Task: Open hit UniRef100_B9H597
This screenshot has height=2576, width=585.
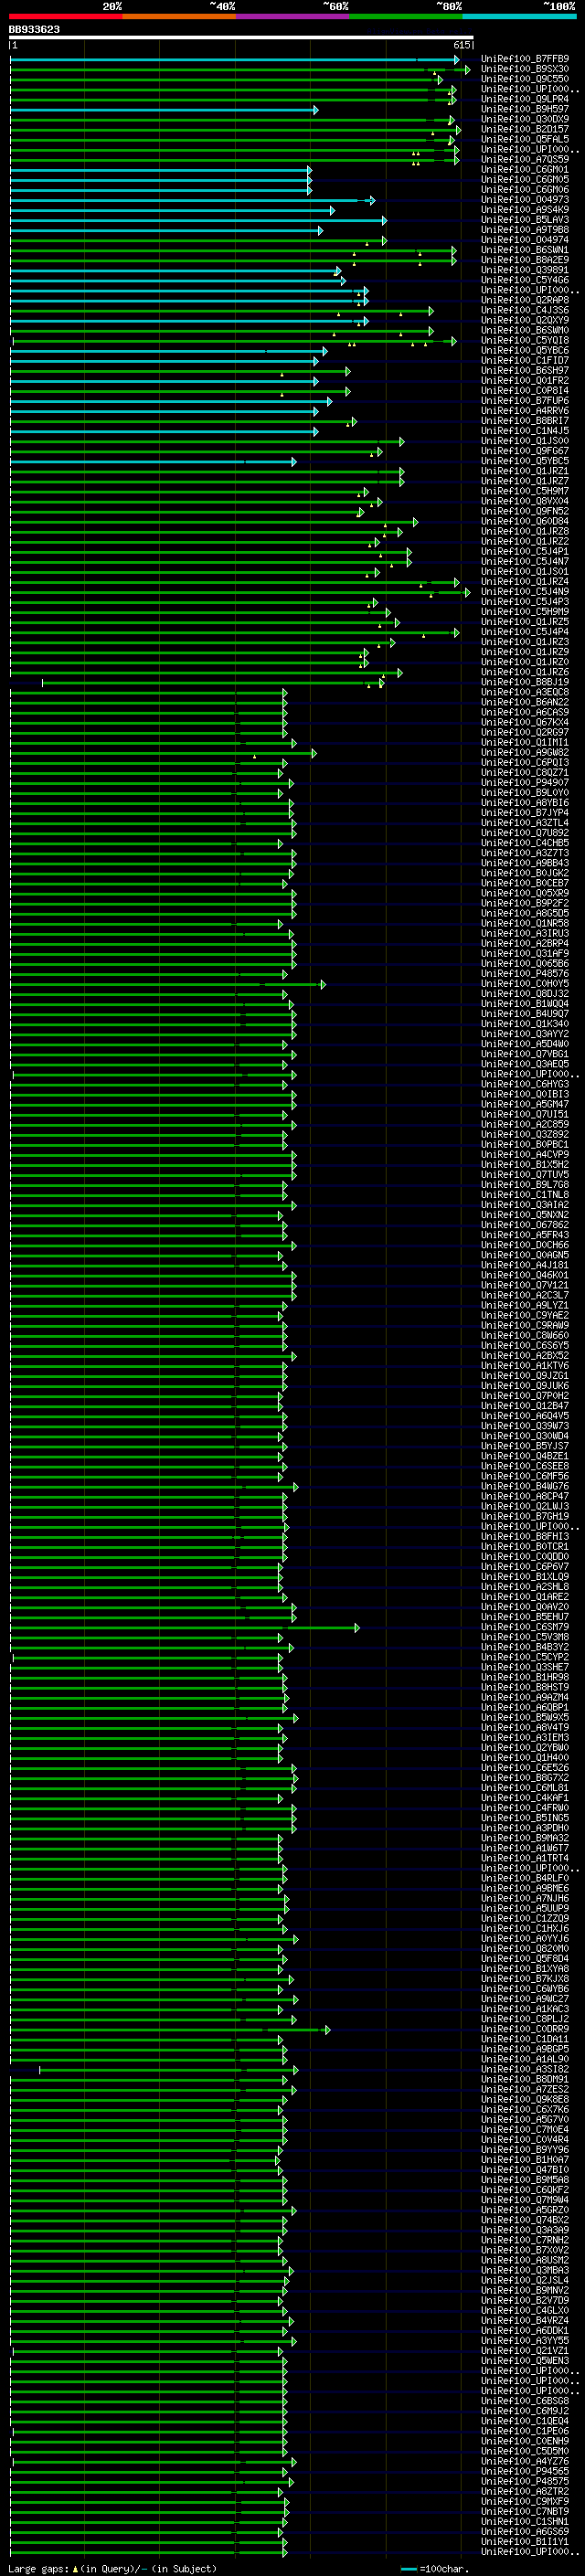Action: [525, 109]
